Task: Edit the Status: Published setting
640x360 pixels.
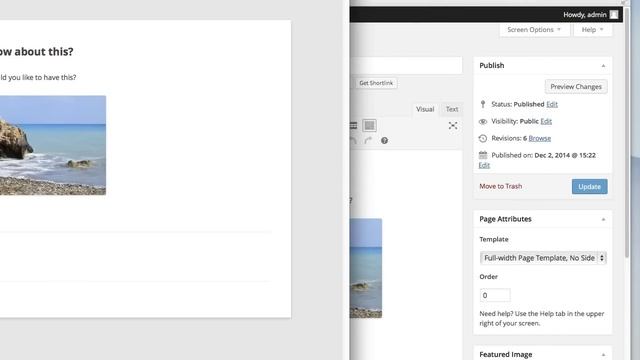Action: pos(552,104)
